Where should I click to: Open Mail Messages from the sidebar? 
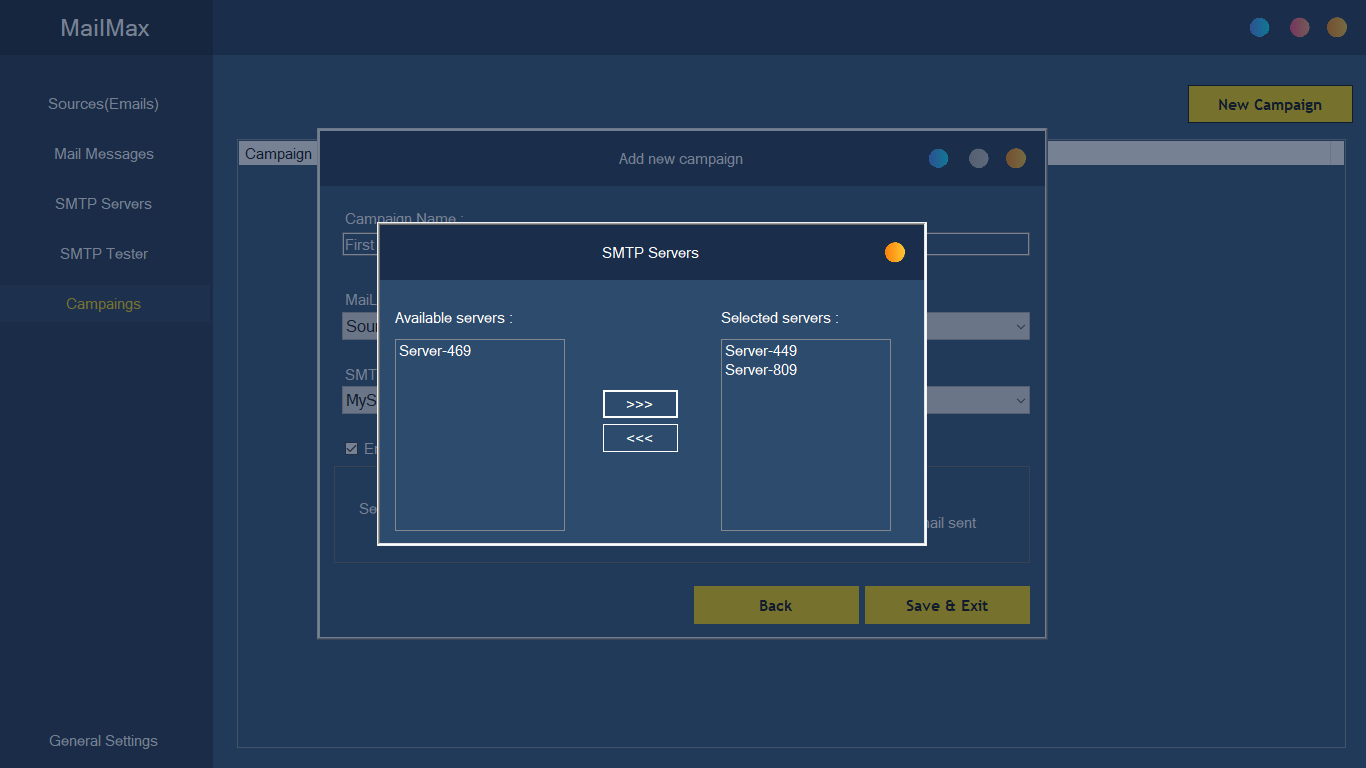pyautogui.click(x=103, y=154)
